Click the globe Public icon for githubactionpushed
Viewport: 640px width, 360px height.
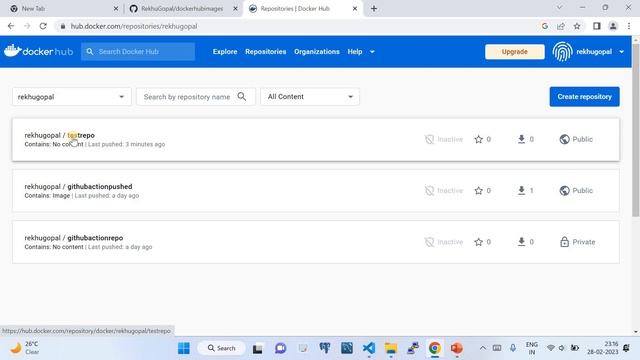point(564,191)
